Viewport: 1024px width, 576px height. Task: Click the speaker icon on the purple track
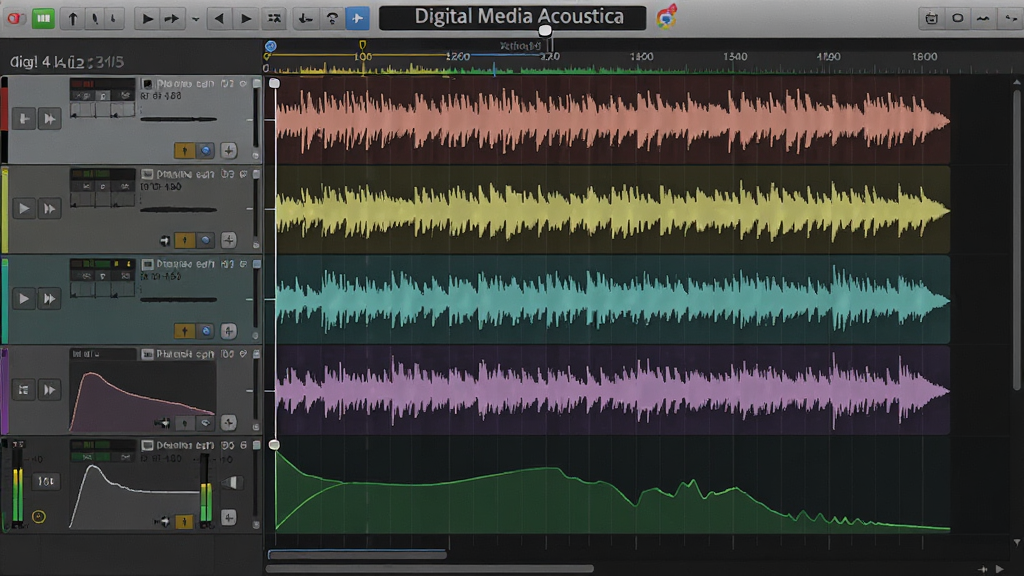tap(163, 423)
